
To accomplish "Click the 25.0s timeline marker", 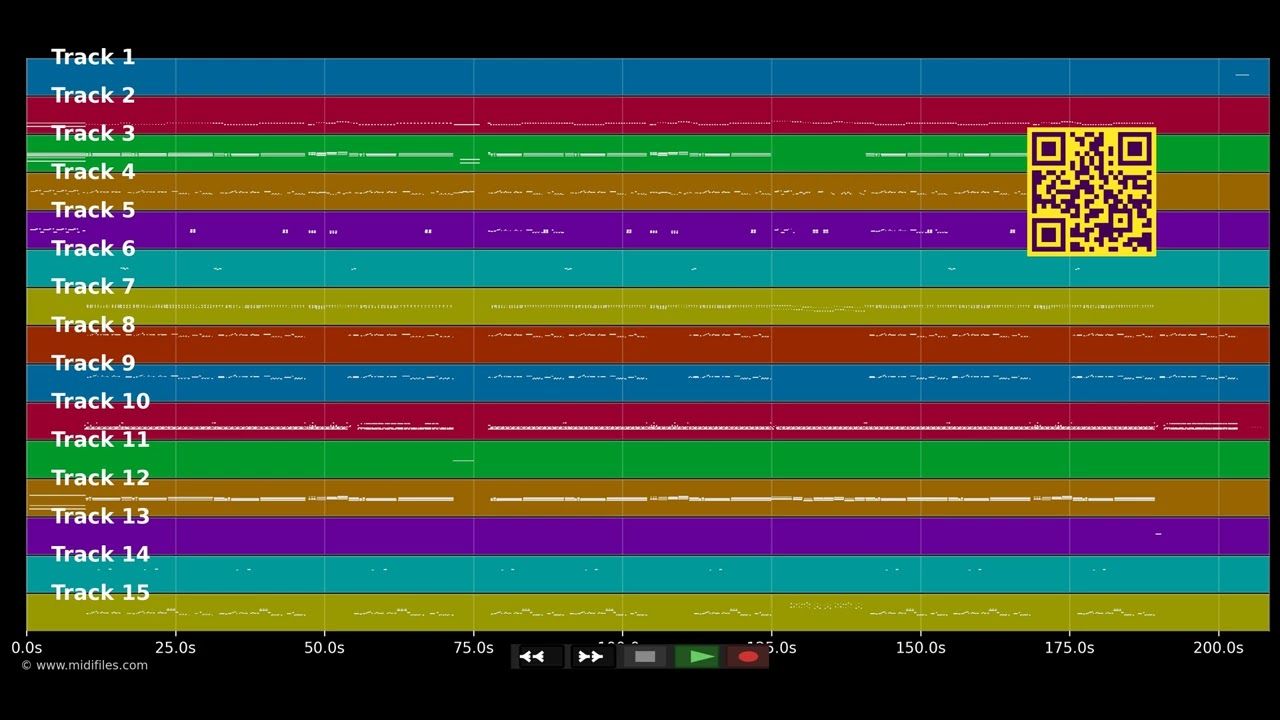I will [175, 648].
